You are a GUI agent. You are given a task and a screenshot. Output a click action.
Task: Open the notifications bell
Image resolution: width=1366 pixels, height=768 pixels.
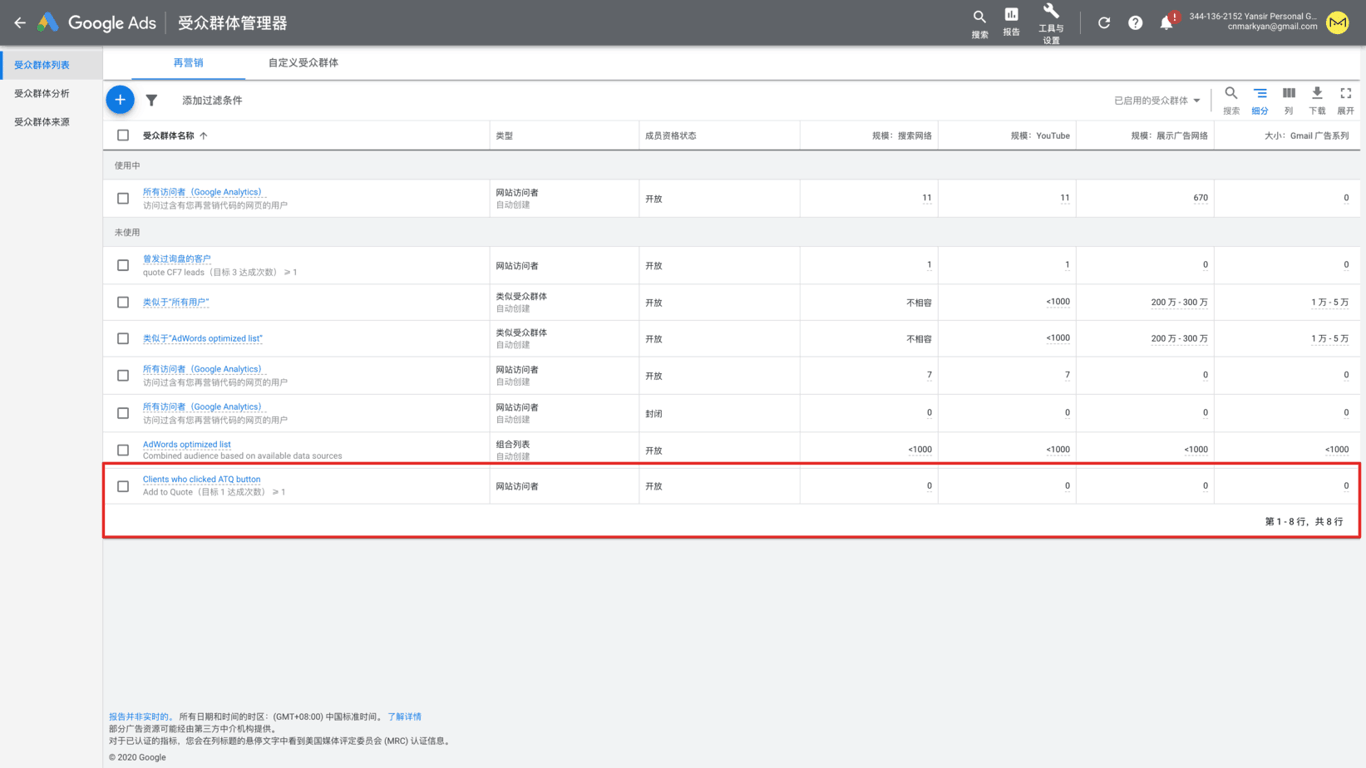point(1166,23)
